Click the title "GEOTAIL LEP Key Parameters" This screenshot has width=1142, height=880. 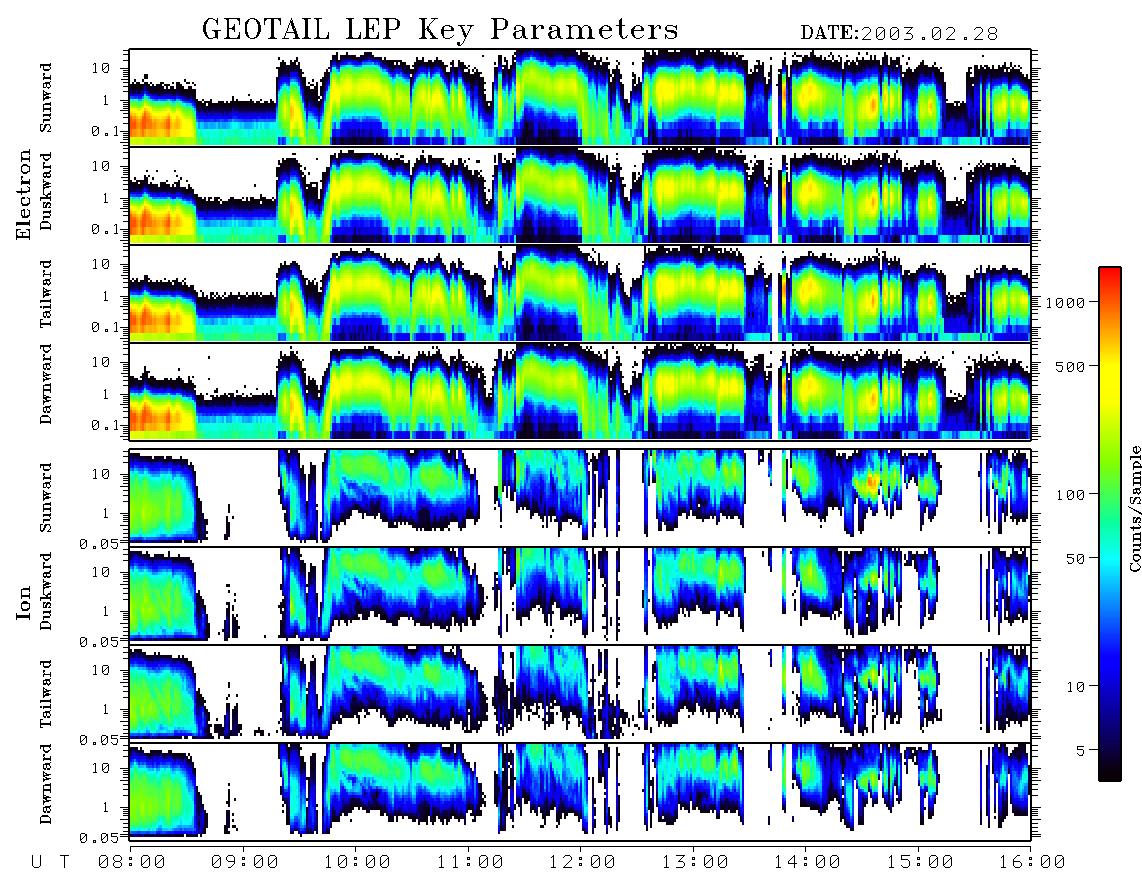440,30
